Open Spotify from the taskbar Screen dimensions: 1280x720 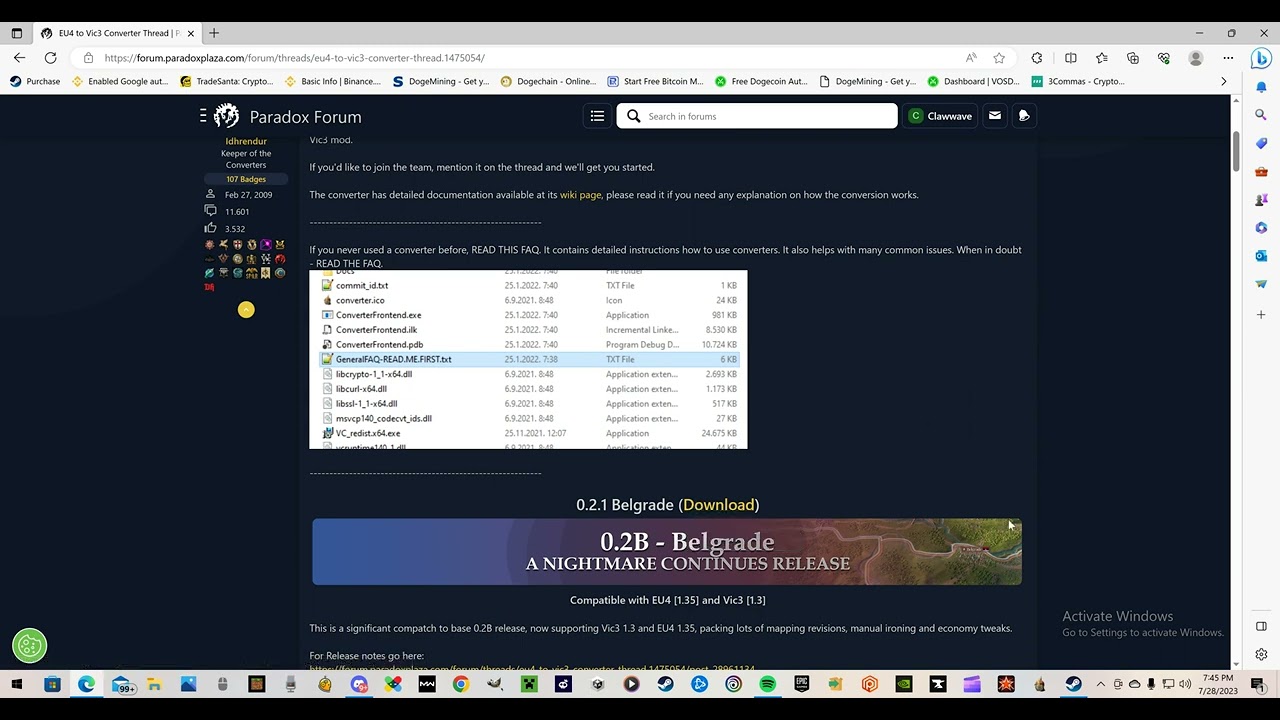(x=768, y=685)
